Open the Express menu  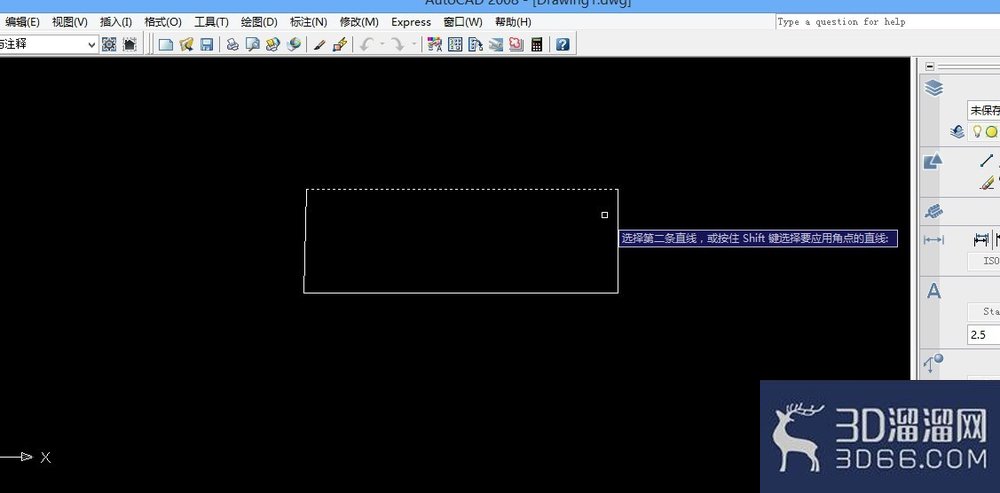click(x=411, y=22)
